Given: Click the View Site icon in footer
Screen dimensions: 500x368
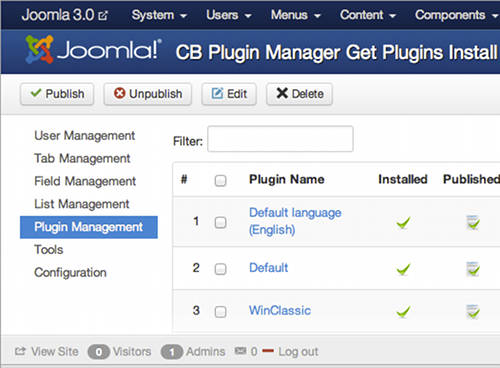Looking at the screenshot, I should pos(20,351).
